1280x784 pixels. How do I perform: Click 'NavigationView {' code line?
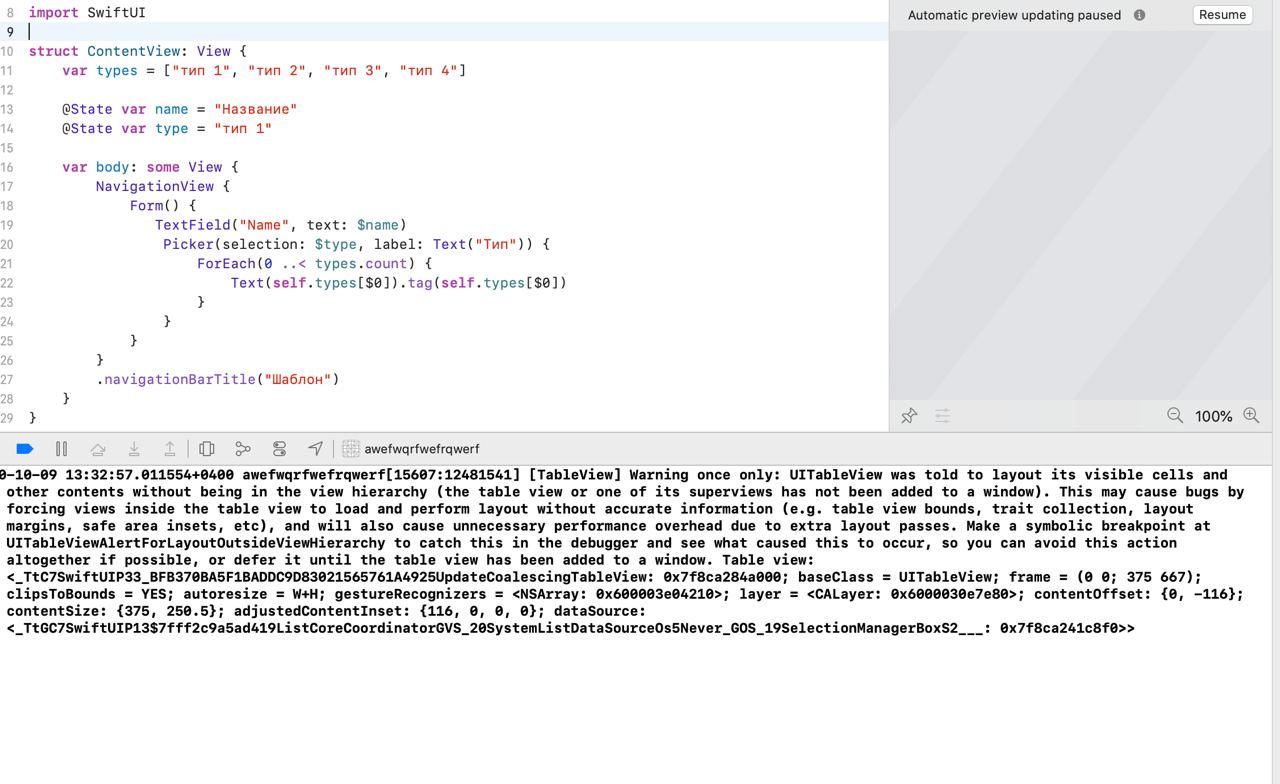click(x=163, y=186)
